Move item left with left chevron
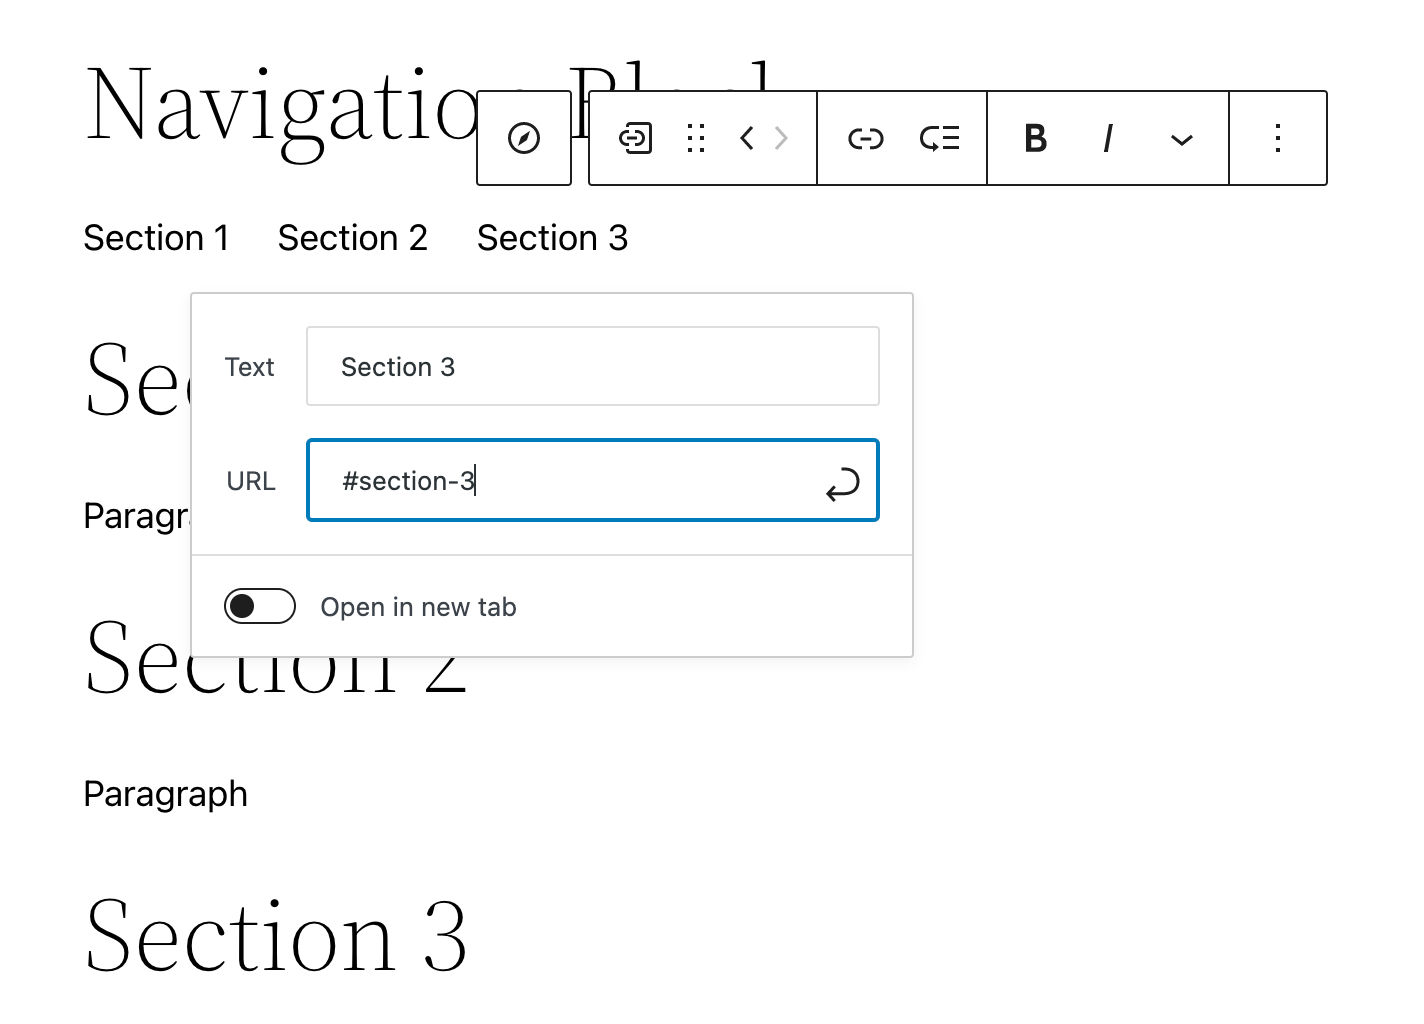Viewport: 1424px width, 1024px height. pyautogui.click(x=746, y=138)
